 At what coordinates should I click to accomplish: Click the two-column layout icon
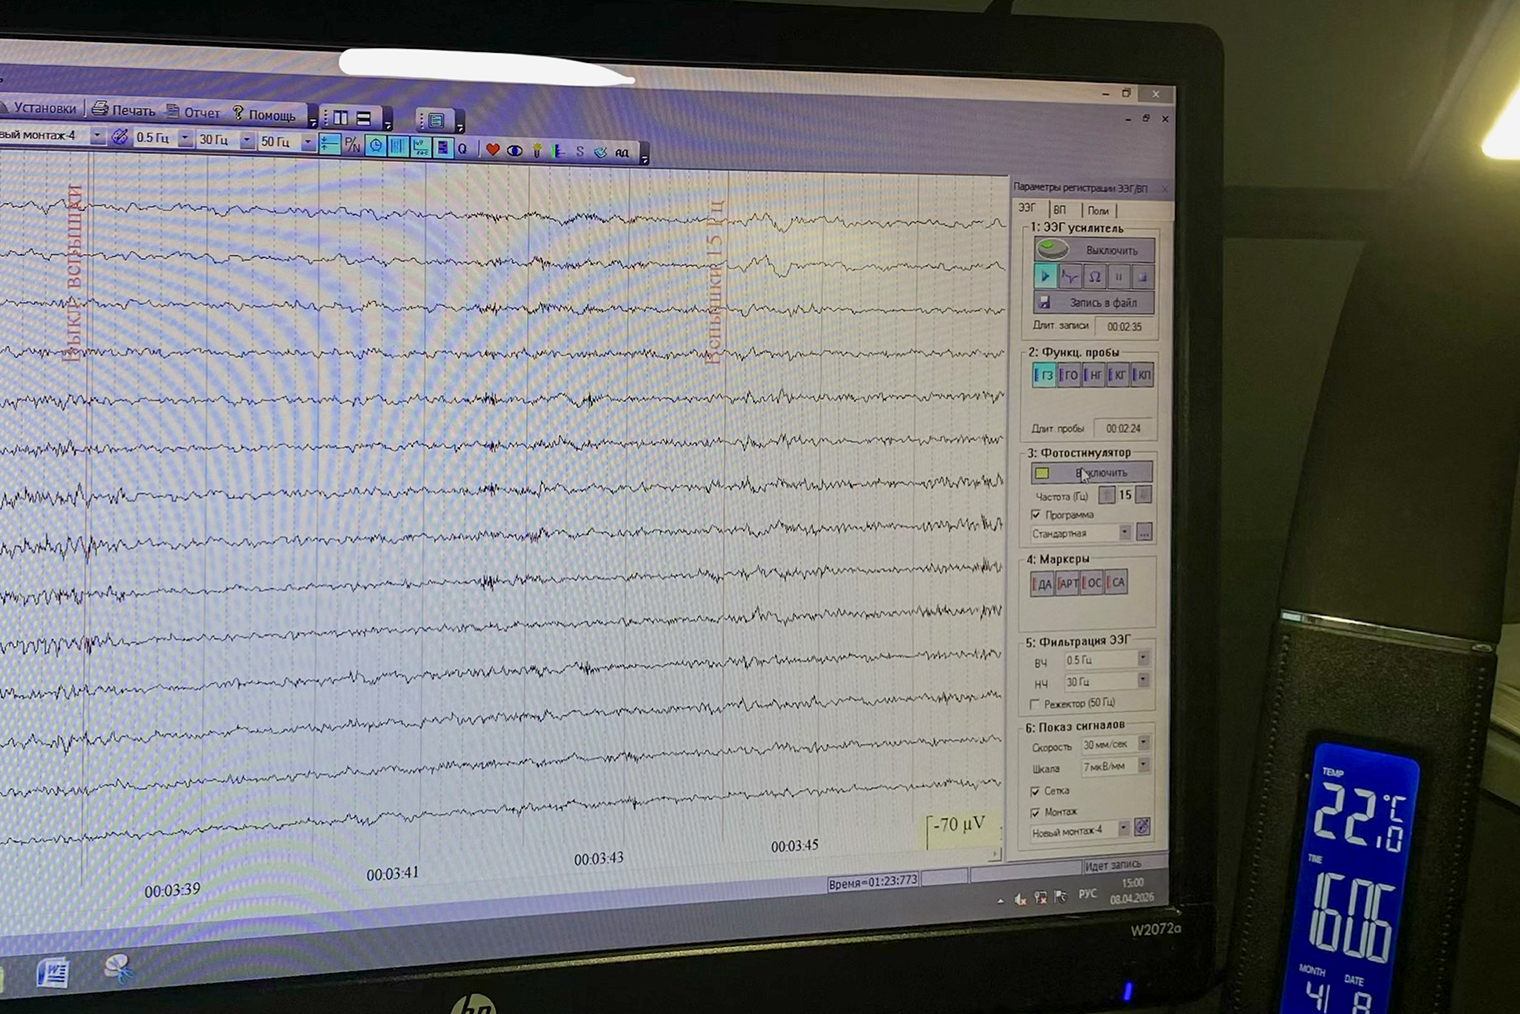(x=341, y=118)
